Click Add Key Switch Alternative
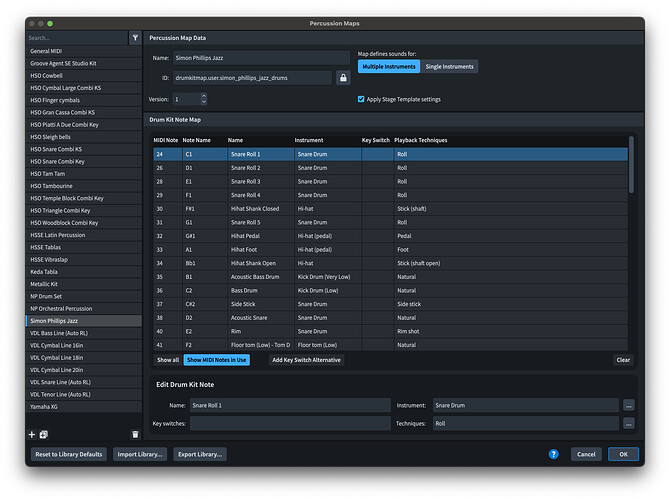 pyautogui.click(x=306, y=360)
